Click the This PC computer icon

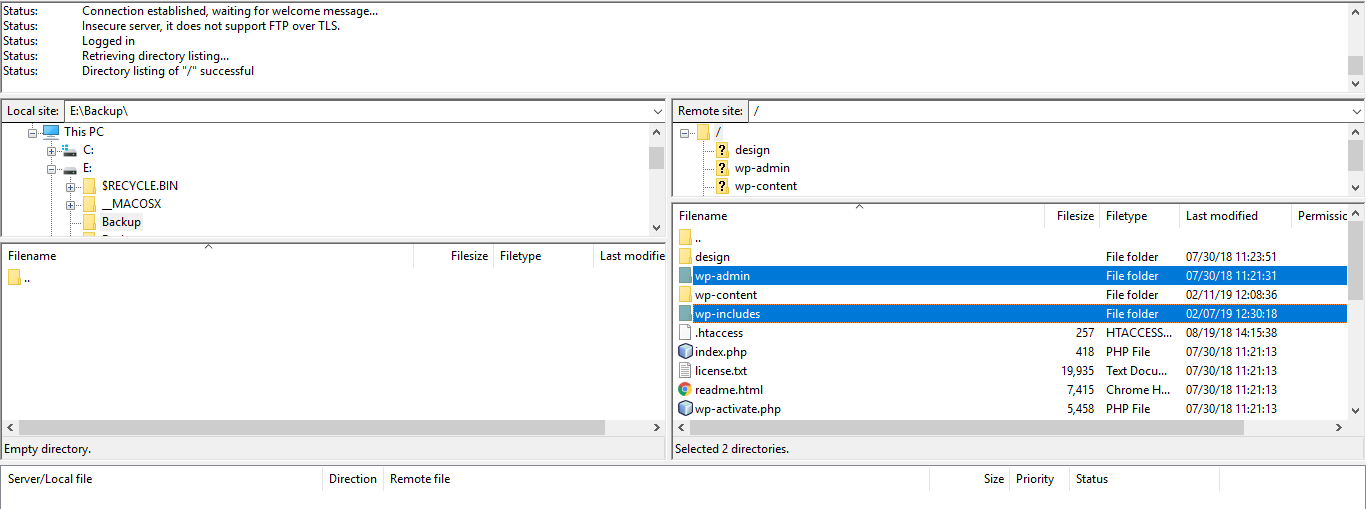(x=50, y=132)
